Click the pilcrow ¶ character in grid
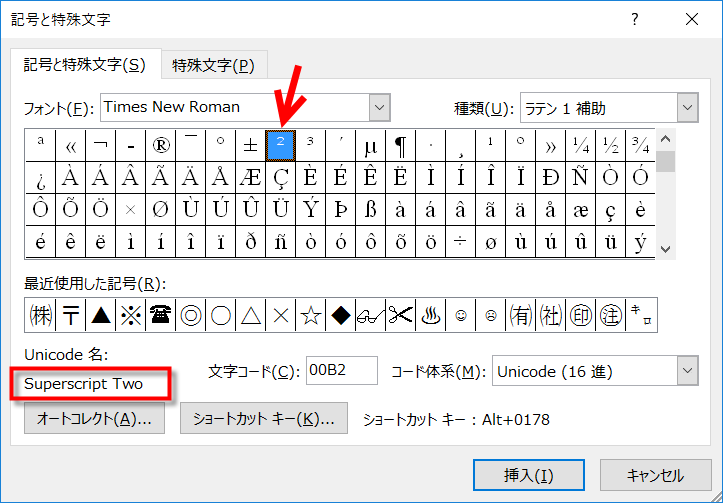 (400, 145)
